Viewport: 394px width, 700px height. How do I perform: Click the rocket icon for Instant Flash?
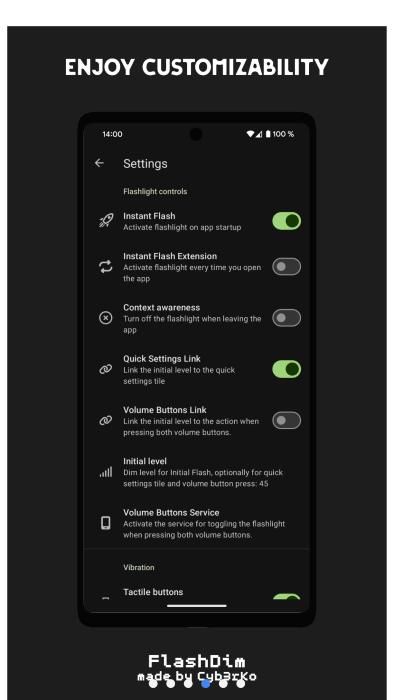[106, 221]
